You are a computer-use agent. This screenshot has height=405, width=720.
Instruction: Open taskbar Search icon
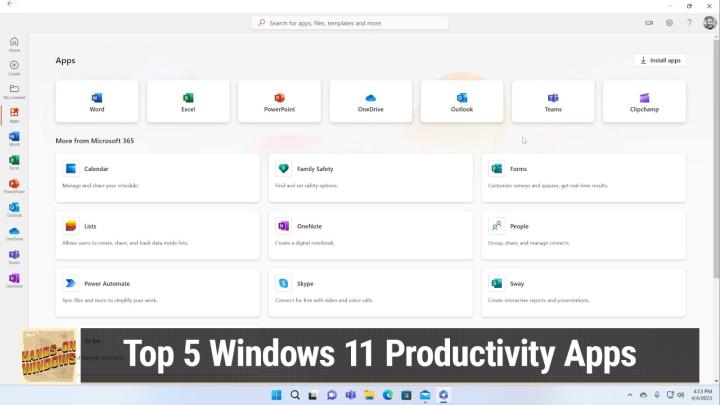295,395
